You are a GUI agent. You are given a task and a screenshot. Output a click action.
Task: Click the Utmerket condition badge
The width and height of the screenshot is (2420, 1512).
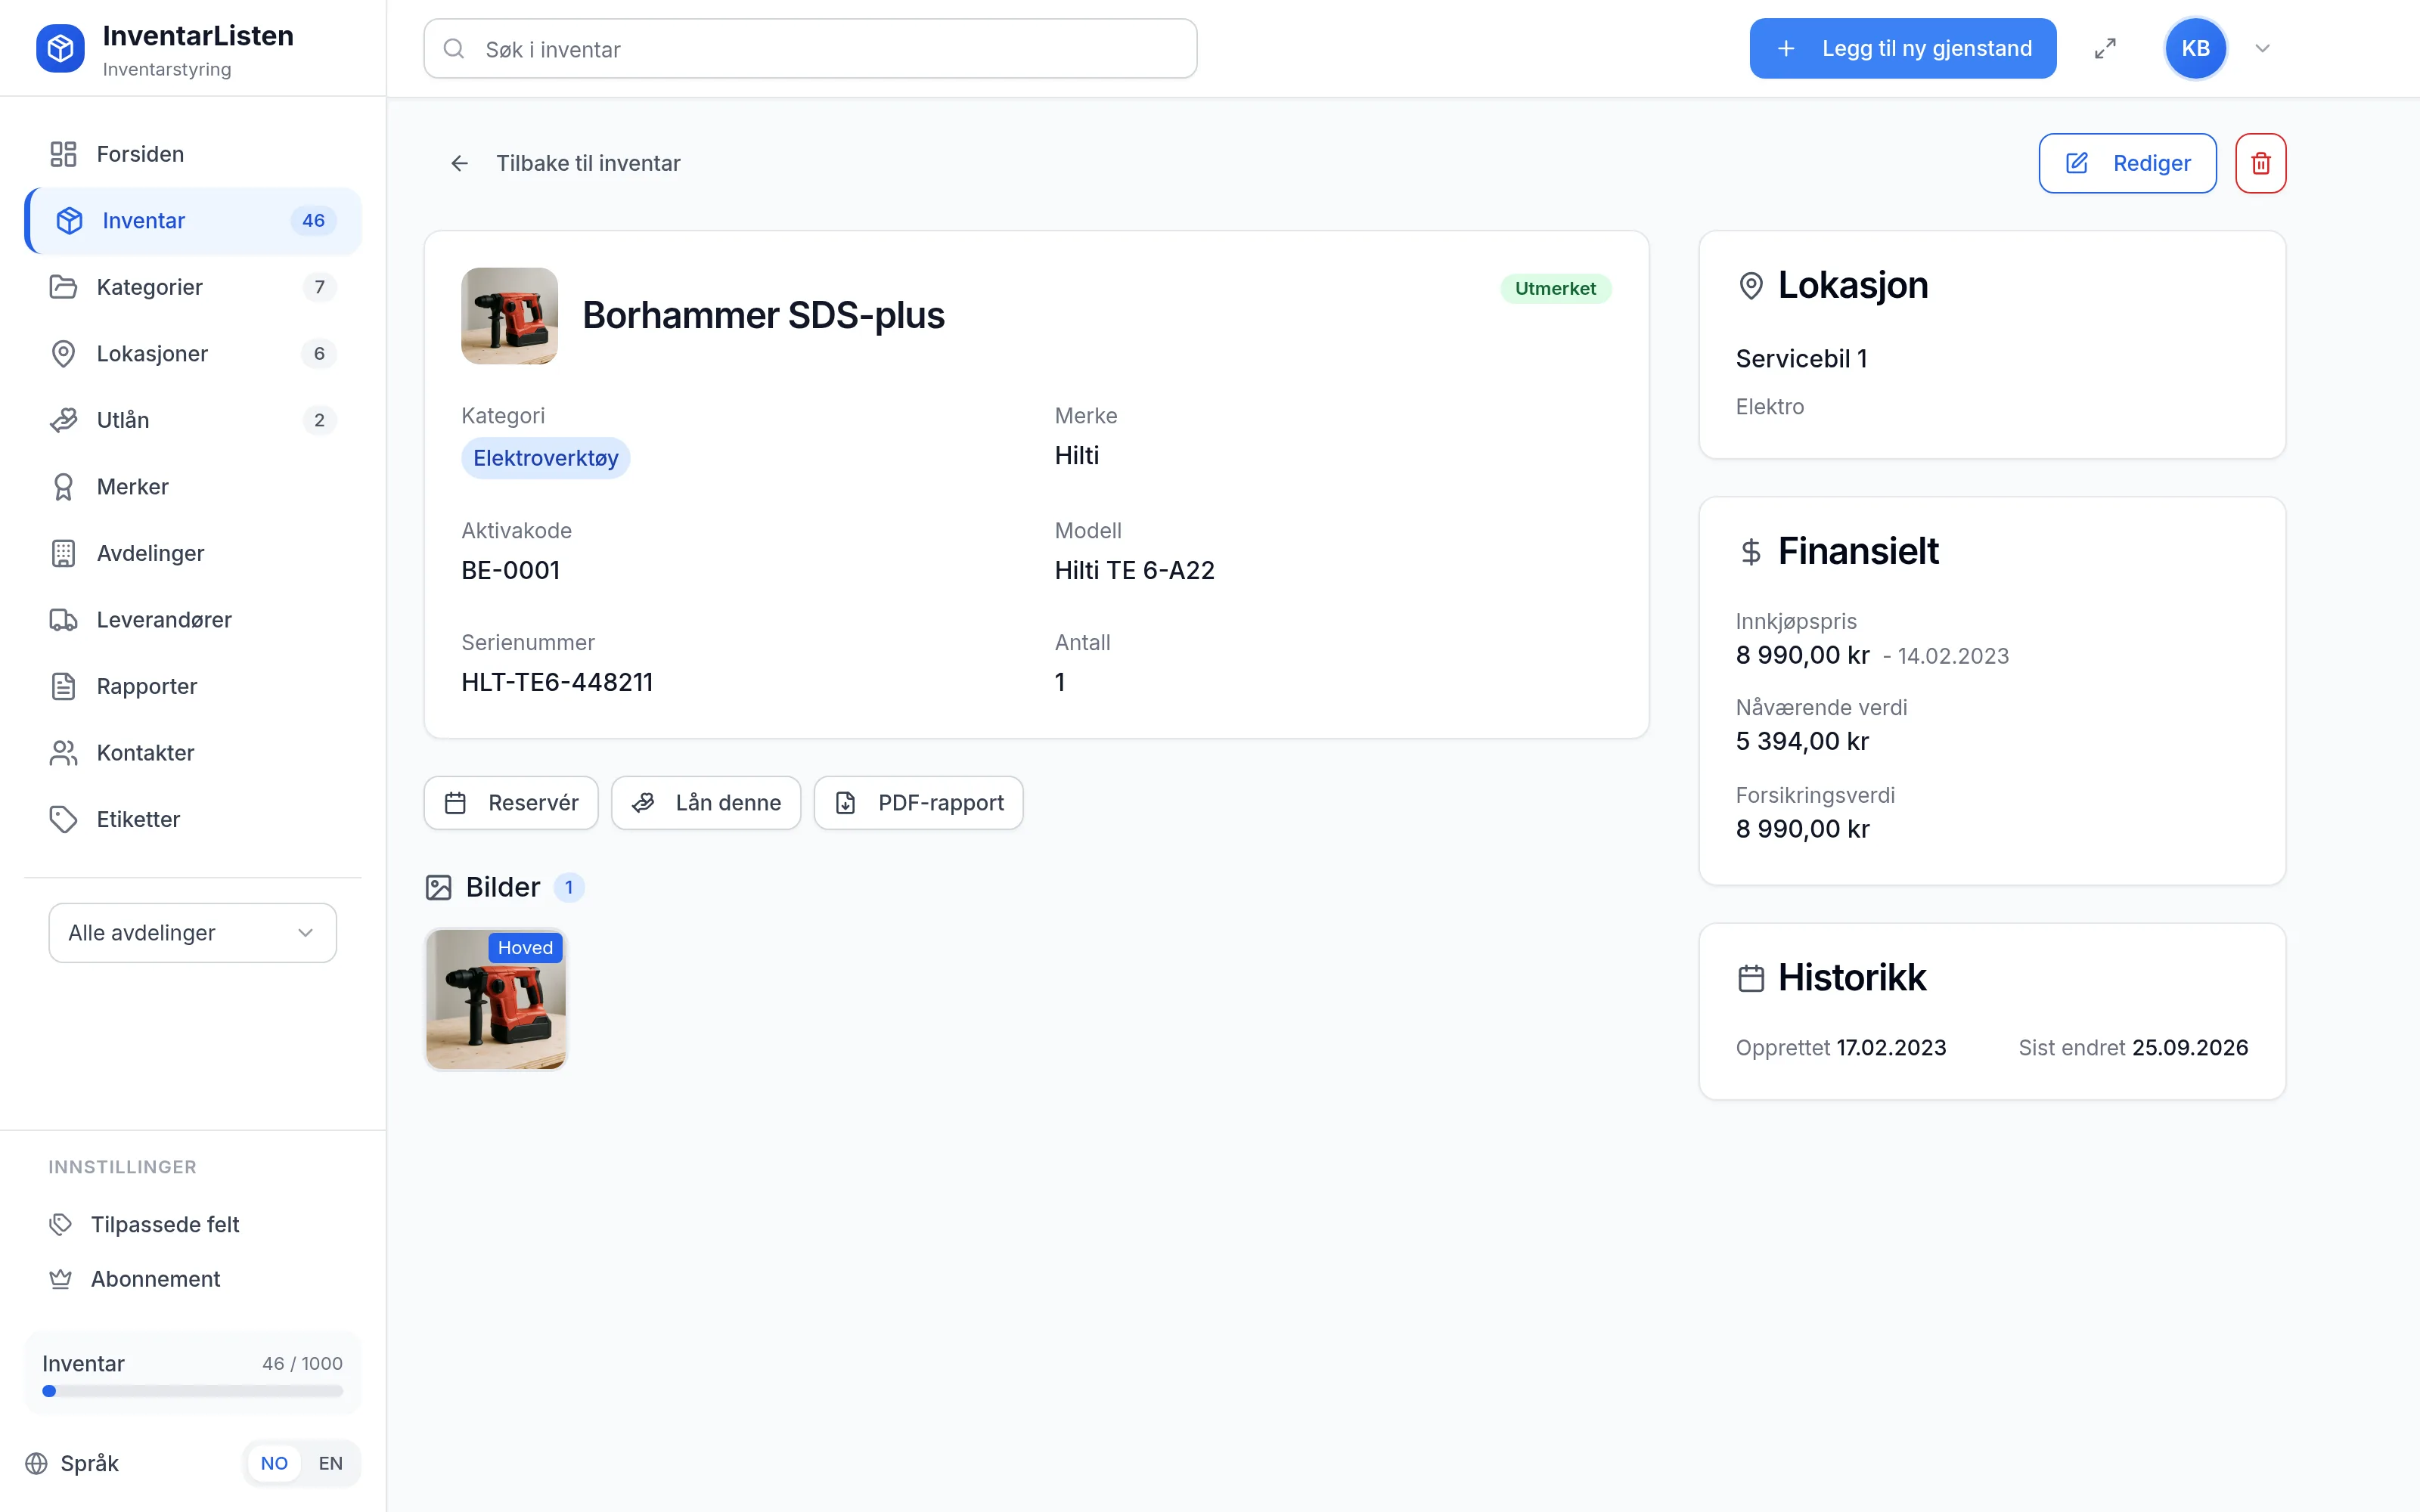[x=1555, y=288]
